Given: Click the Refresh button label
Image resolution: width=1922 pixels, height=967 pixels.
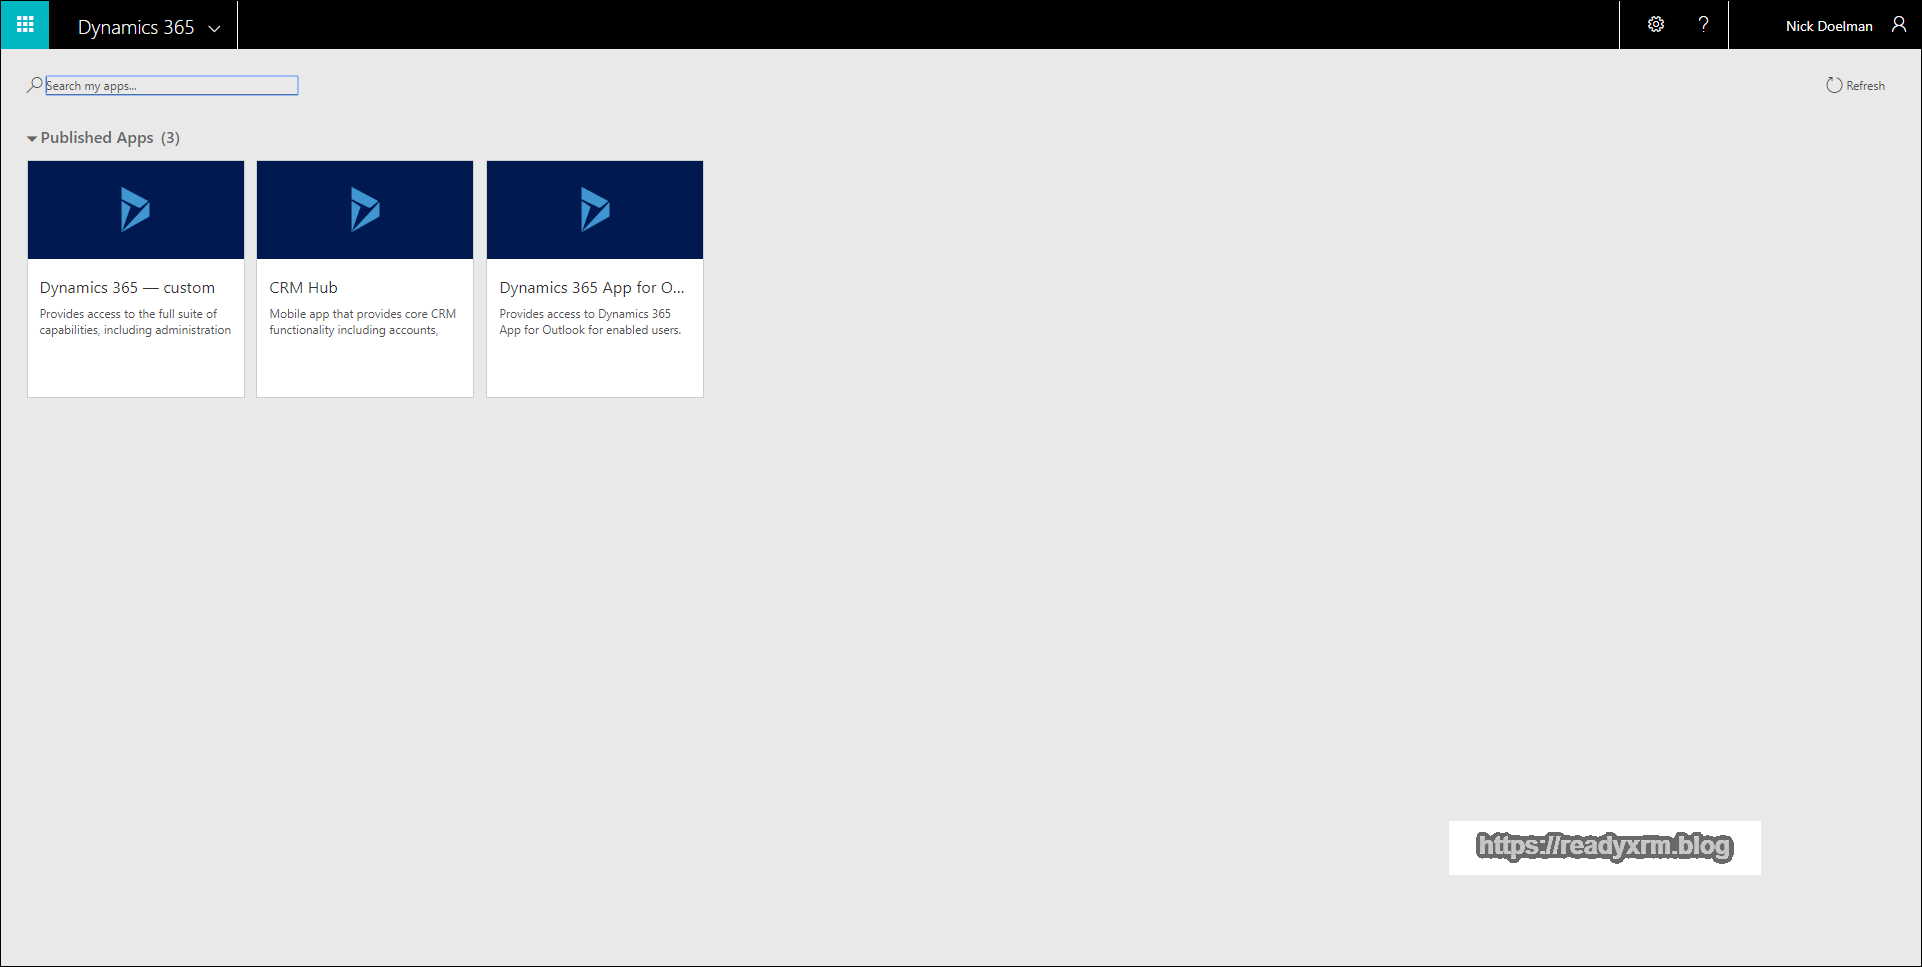Looking at the screenshot, I should (x=1865, y=86).
